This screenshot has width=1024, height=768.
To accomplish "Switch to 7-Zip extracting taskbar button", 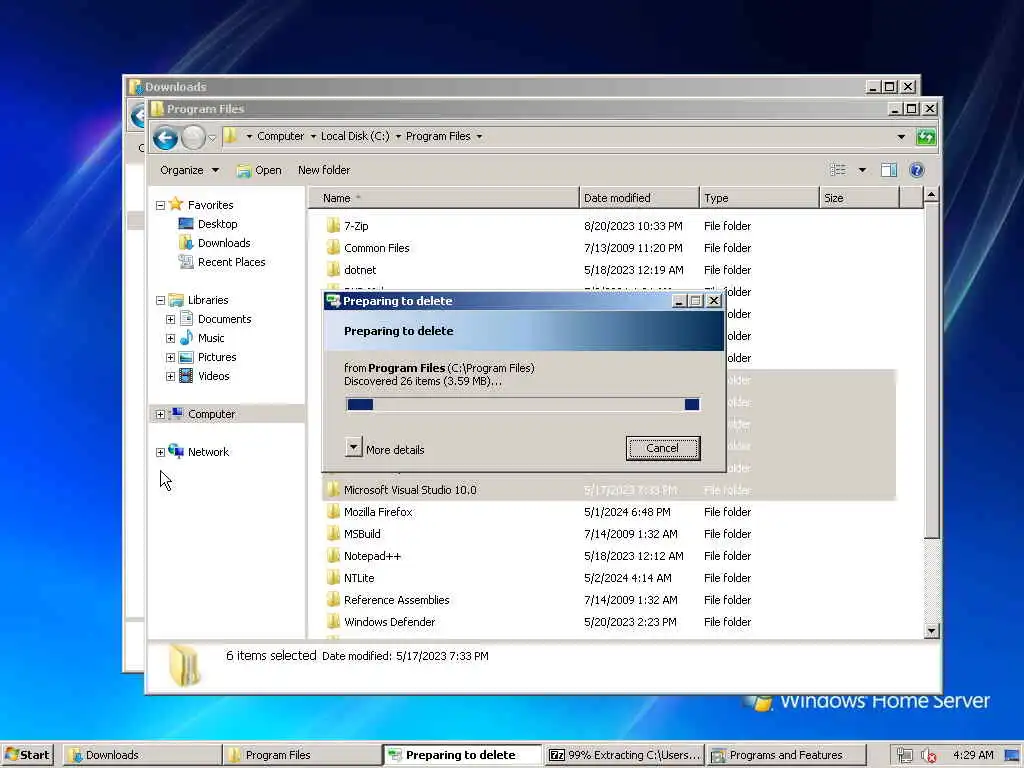I will click(624, 755).
